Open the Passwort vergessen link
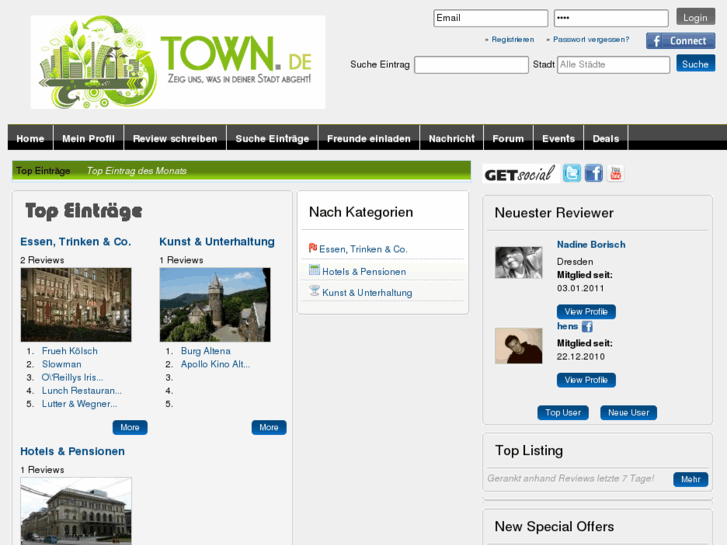The image size is (727, 545). (x=591, y=39)
